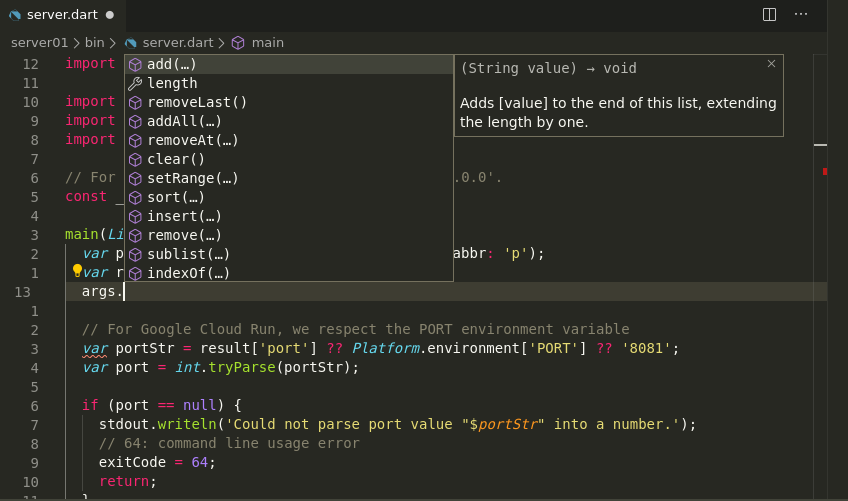Click the '8081' string literal
This screenshot has height=501, width=848.
coord(646,348)
